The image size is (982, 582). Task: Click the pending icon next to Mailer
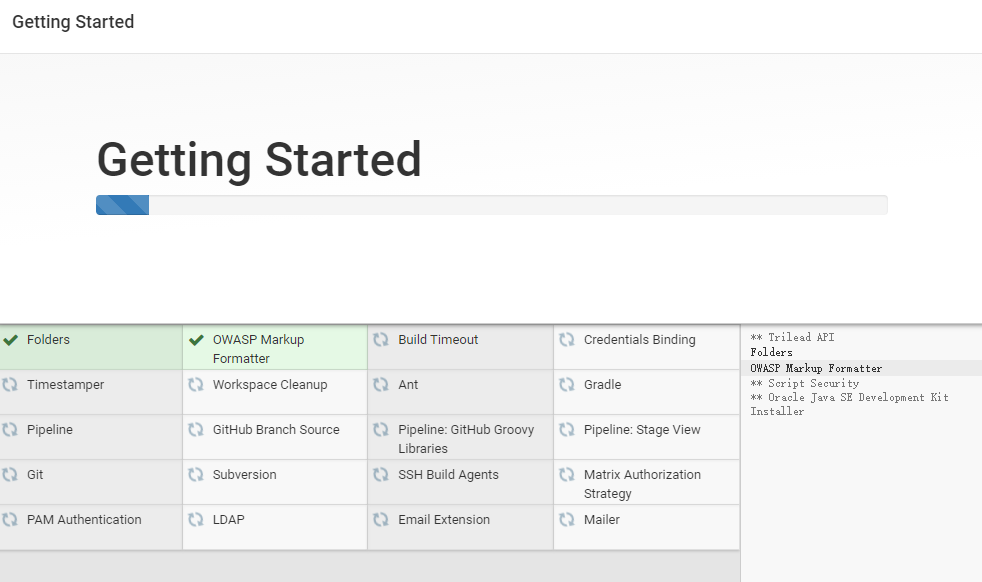567,520
